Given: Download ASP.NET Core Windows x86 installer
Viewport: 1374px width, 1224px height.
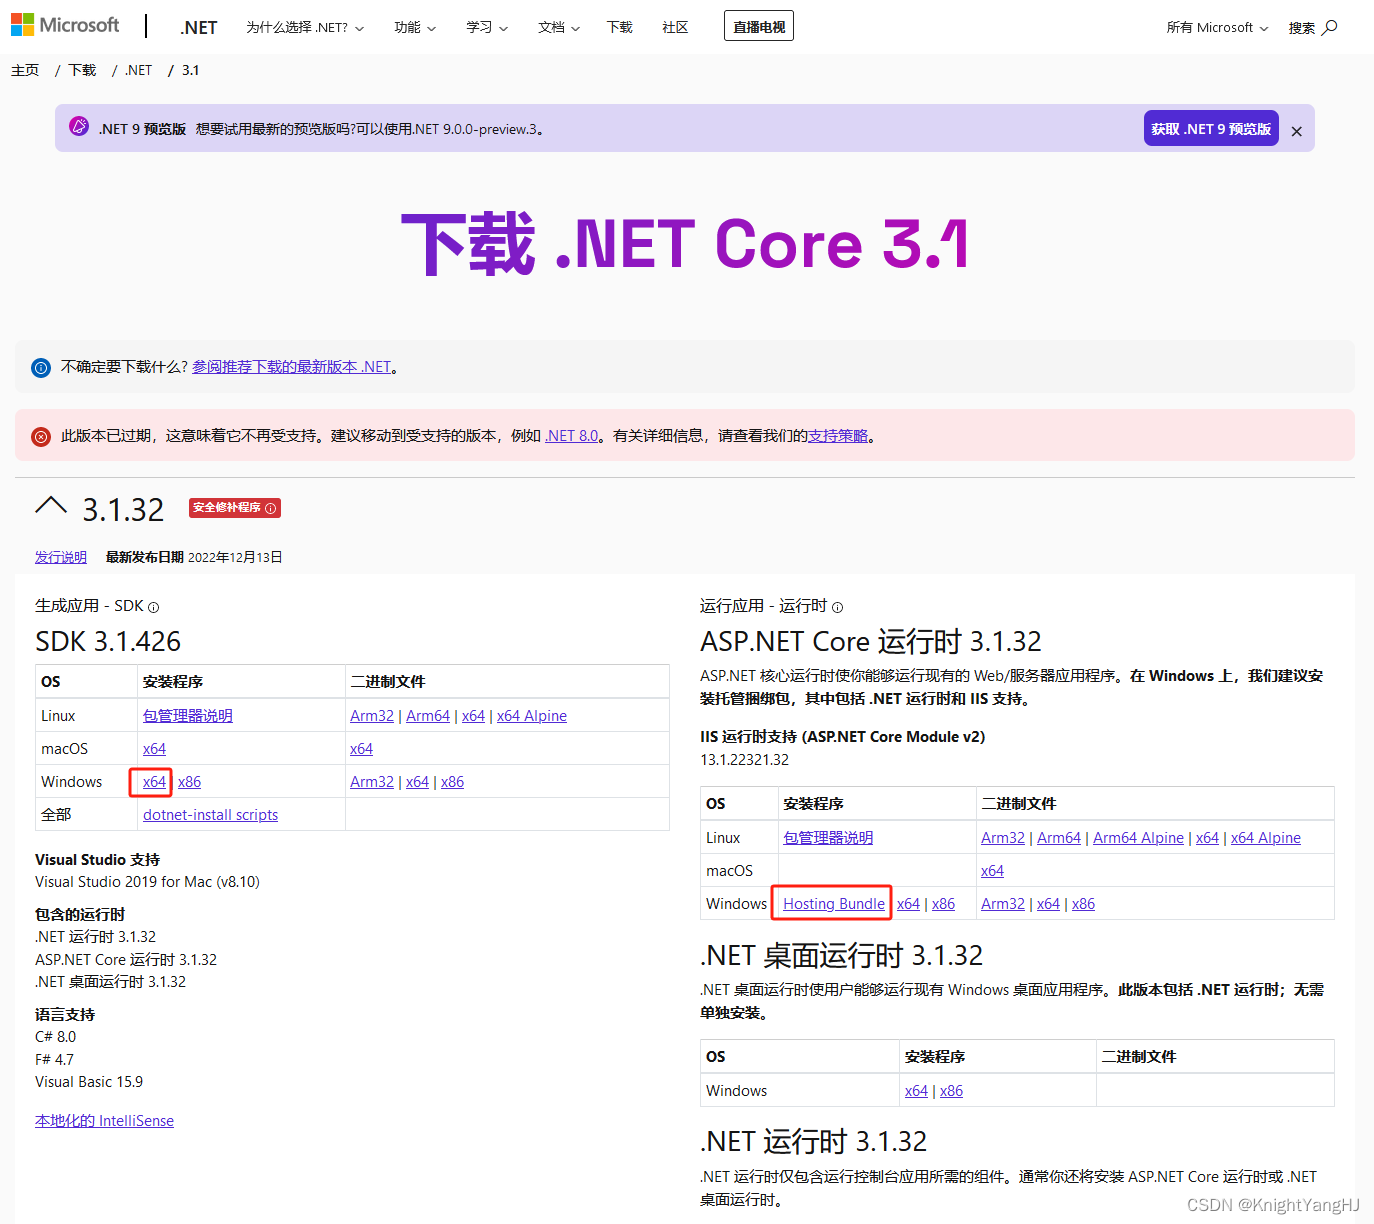Looking at the screenshot, I should 943,904.
